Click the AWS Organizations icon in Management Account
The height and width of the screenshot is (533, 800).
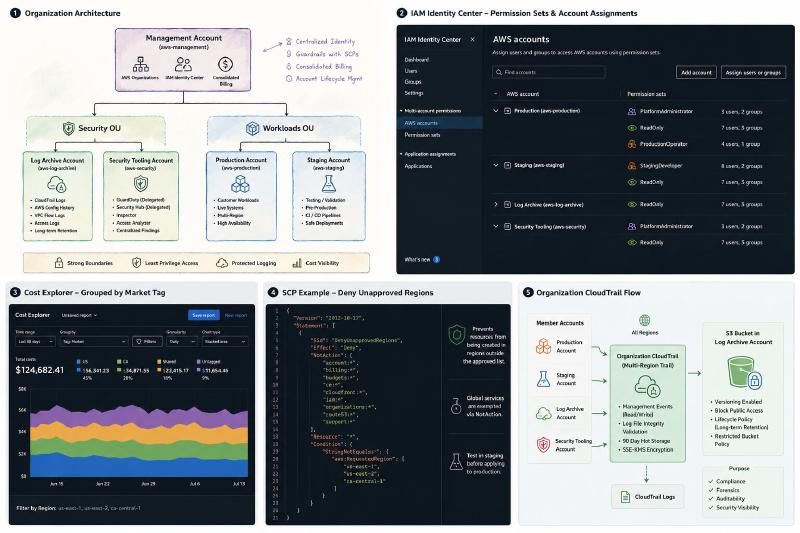point(140,64)
